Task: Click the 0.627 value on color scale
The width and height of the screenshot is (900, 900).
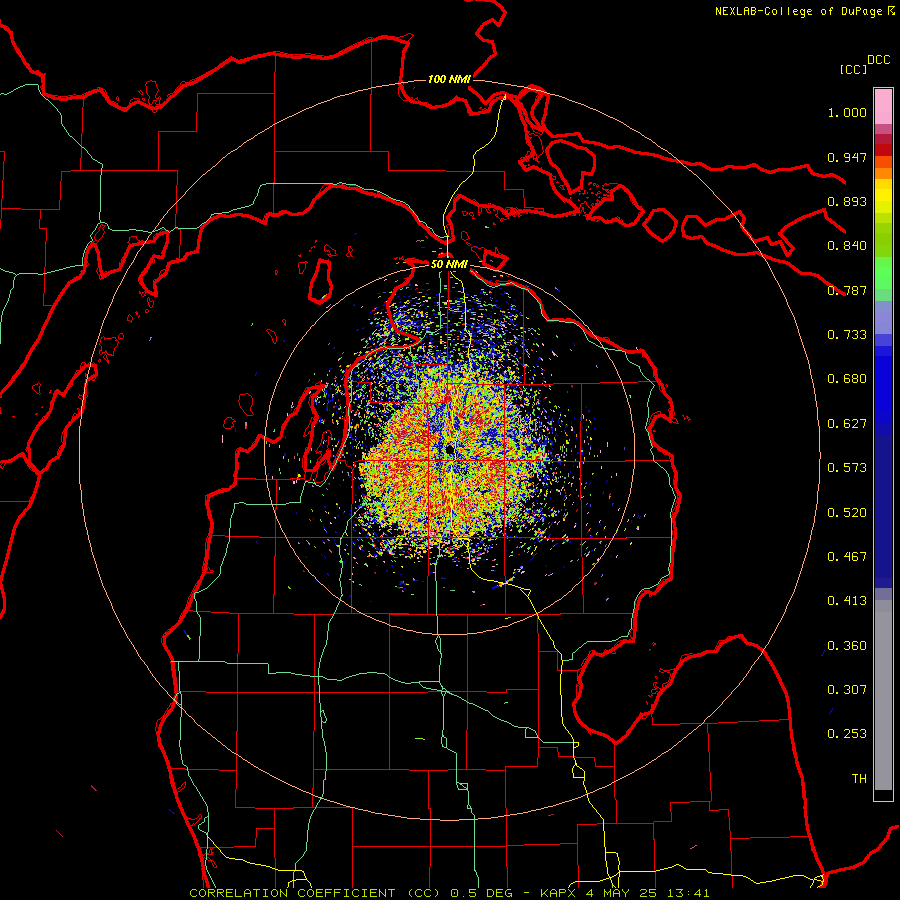Action: tap(847, 424)
